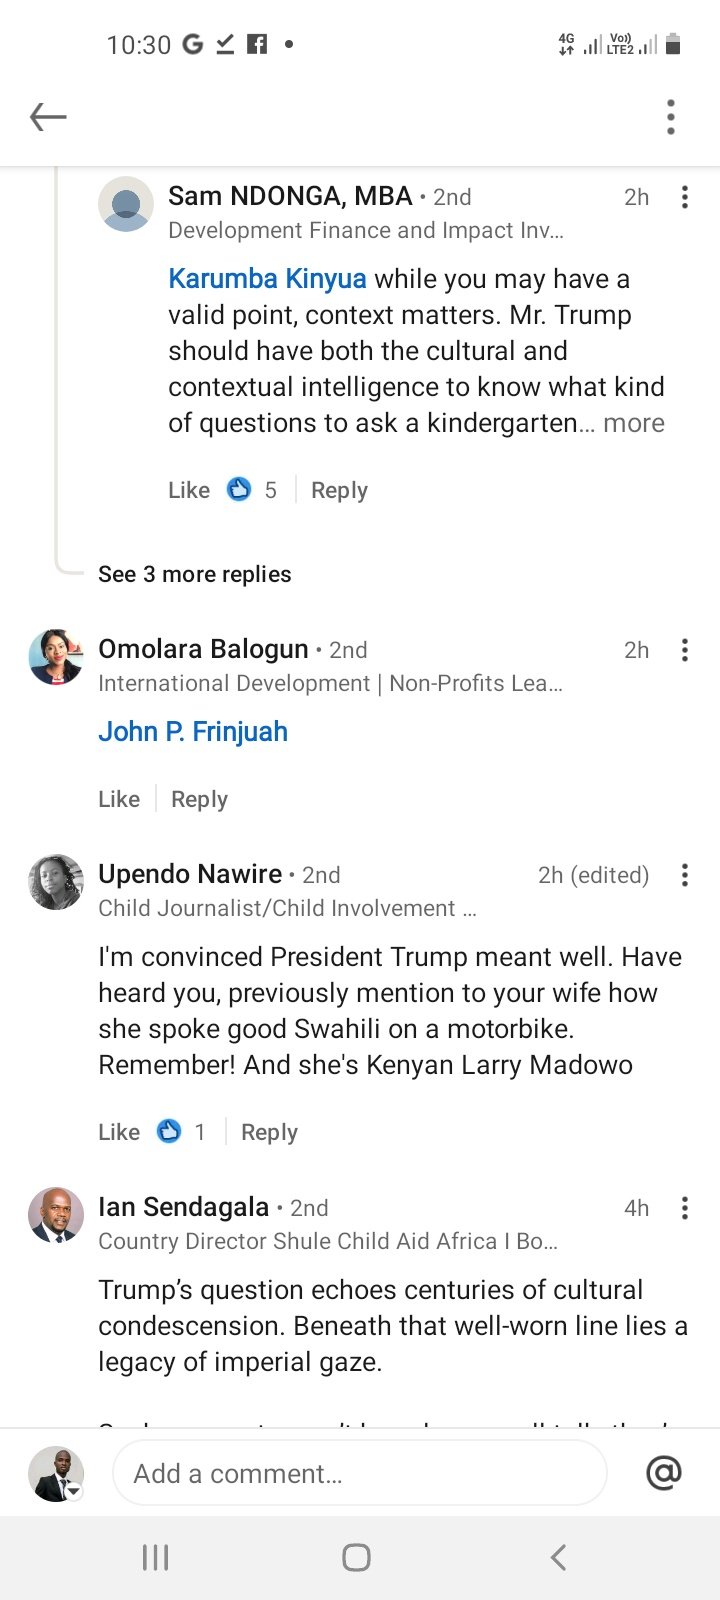Image resolution: width=720 pixels, height=1600 pixels.
Task: Tap the like reaction icon on Upendo's comment
Action: point(169,1131)
